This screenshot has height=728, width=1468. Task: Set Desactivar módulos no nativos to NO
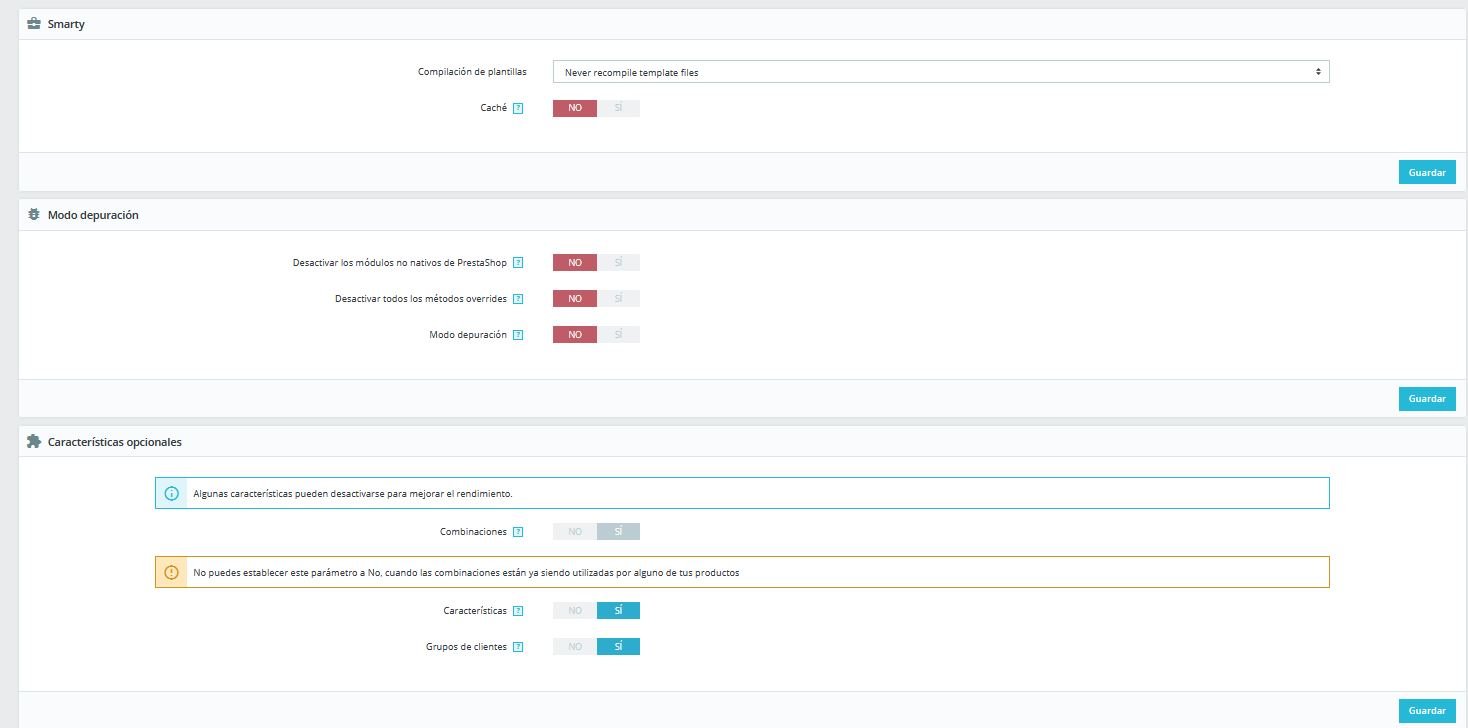coord(575,263)
